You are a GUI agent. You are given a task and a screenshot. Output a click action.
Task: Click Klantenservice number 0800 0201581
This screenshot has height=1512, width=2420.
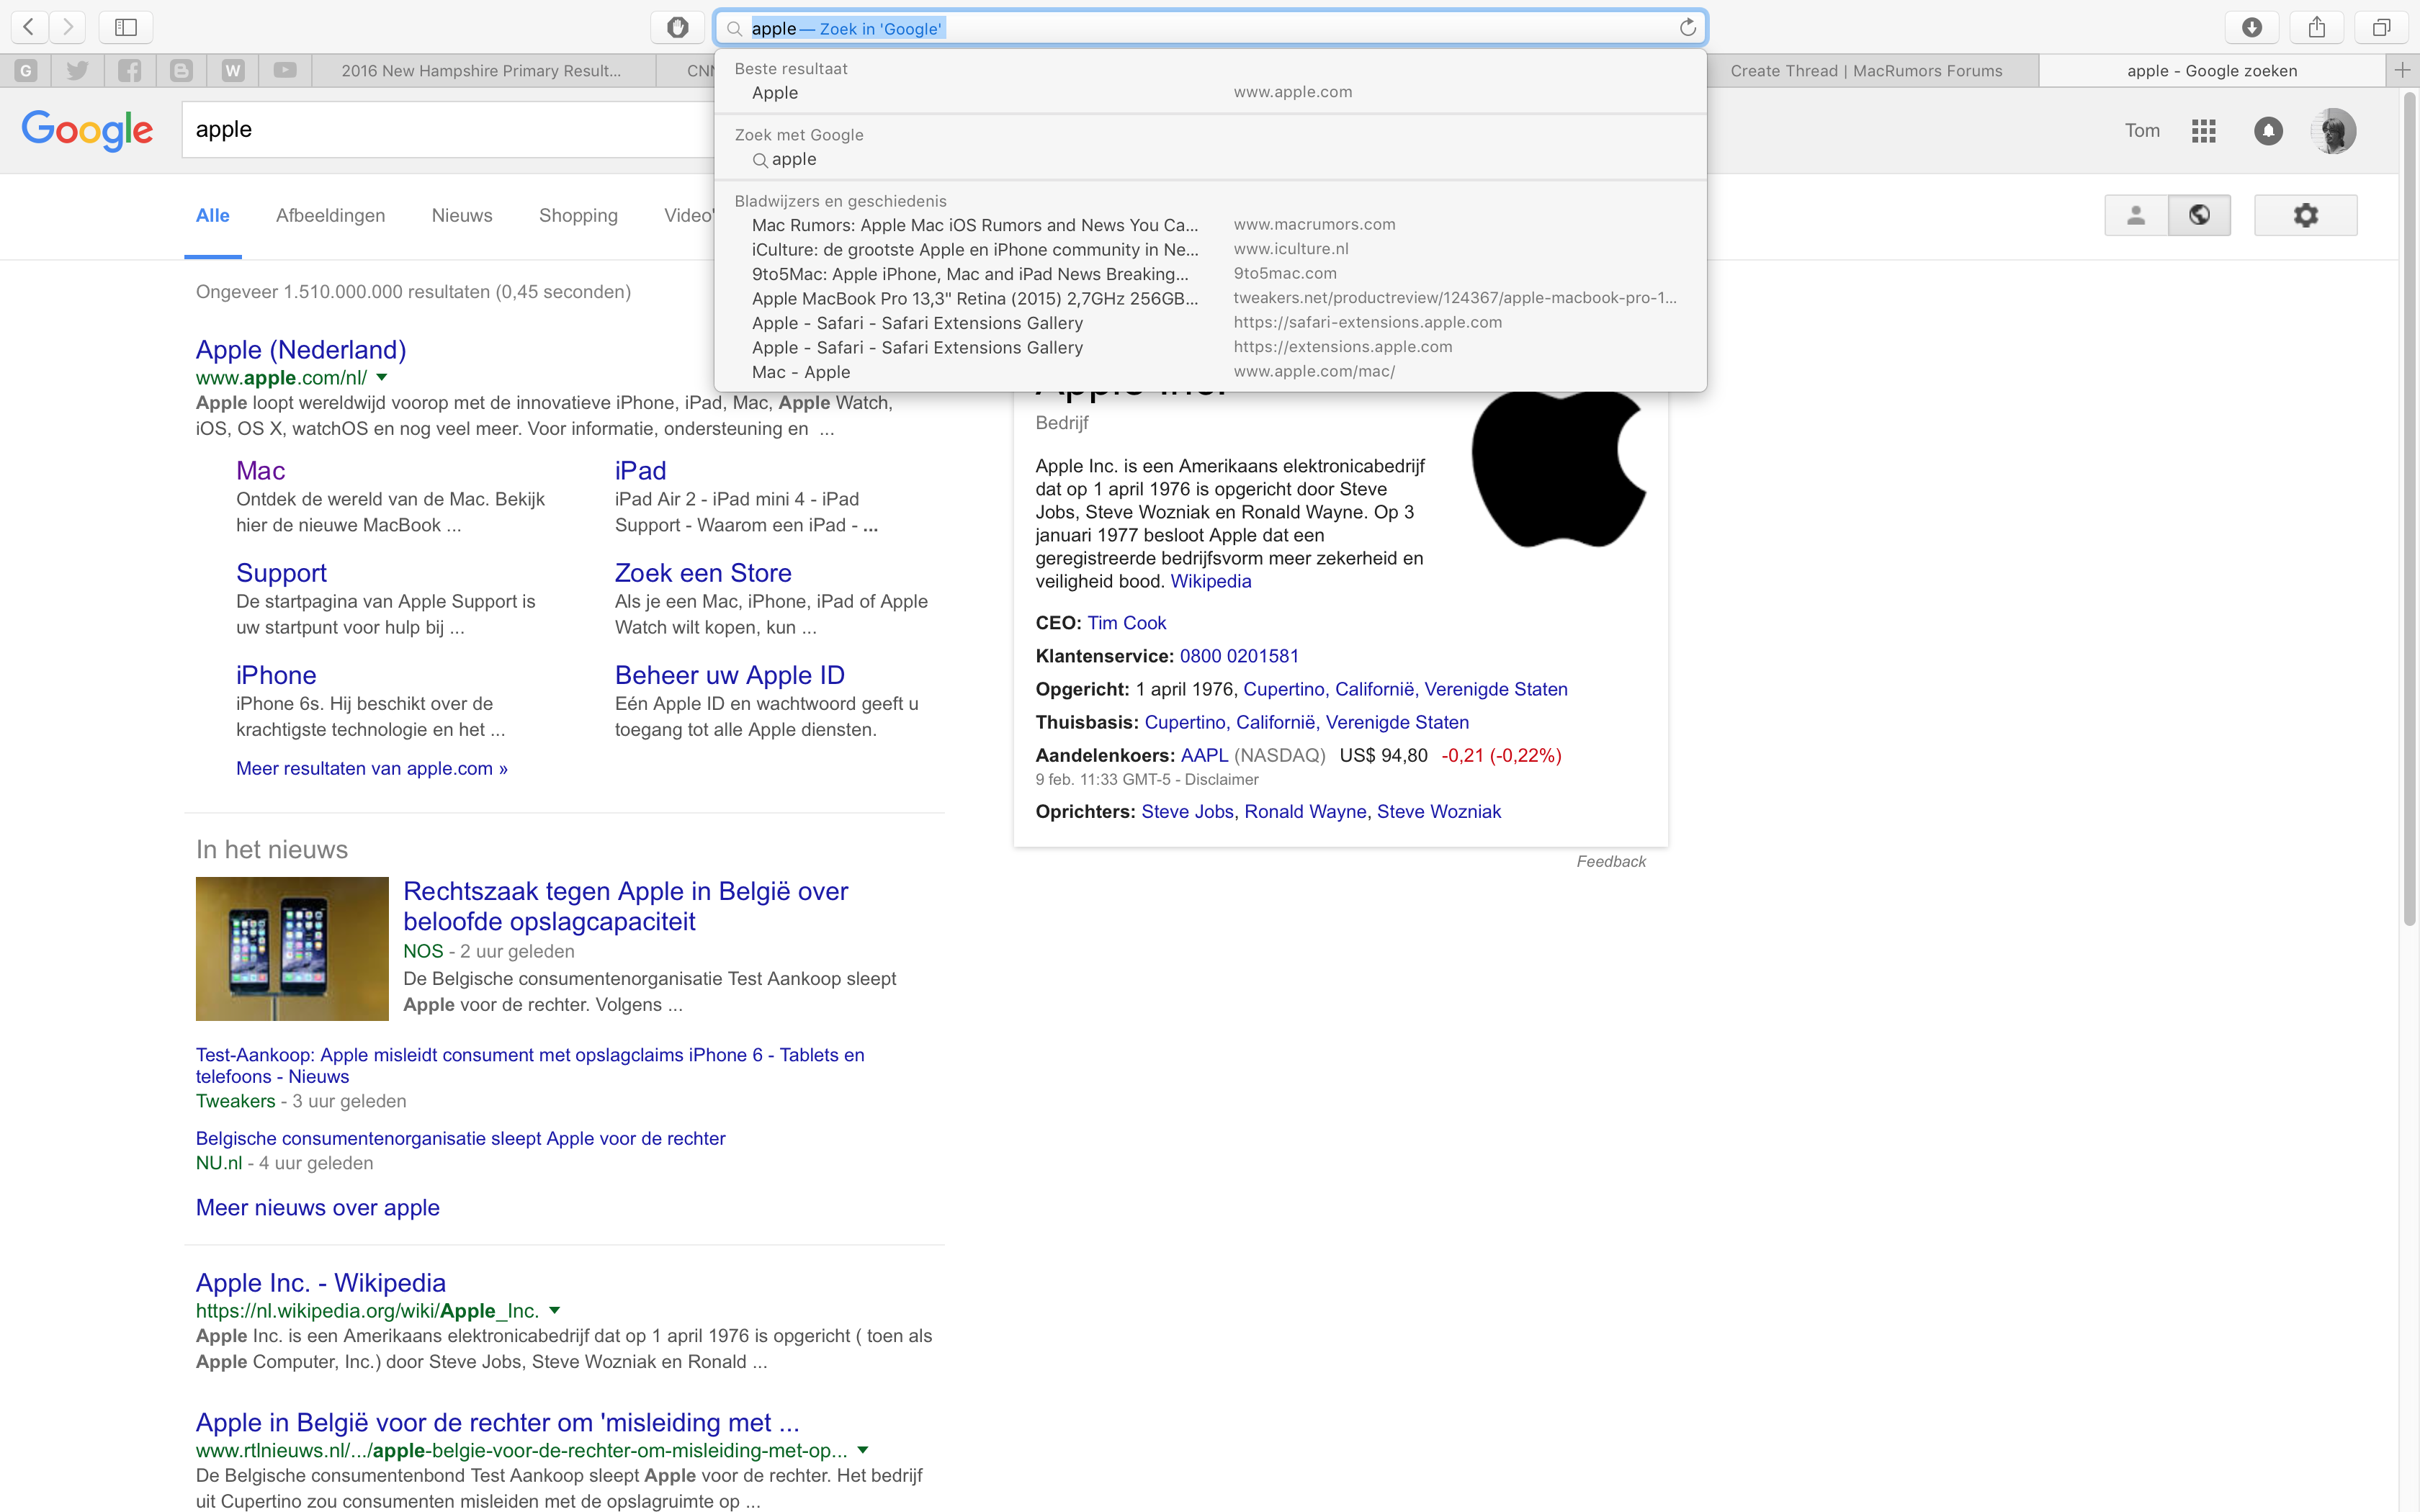click(x=1239, y=656)
